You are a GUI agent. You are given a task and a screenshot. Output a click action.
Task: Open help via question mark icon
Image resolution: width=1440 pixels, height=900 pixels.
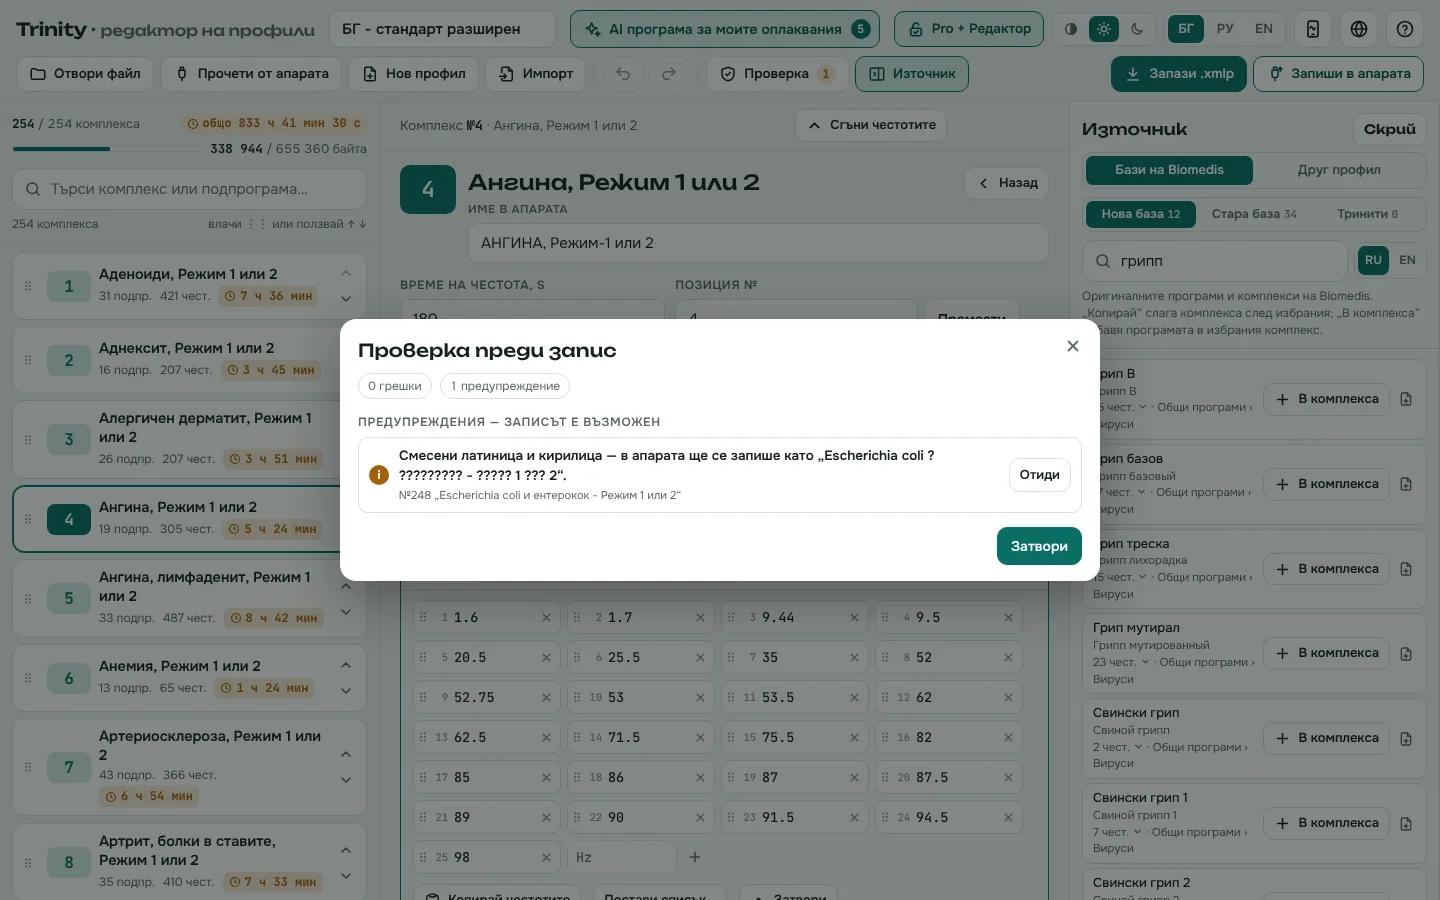(1405, 29)
